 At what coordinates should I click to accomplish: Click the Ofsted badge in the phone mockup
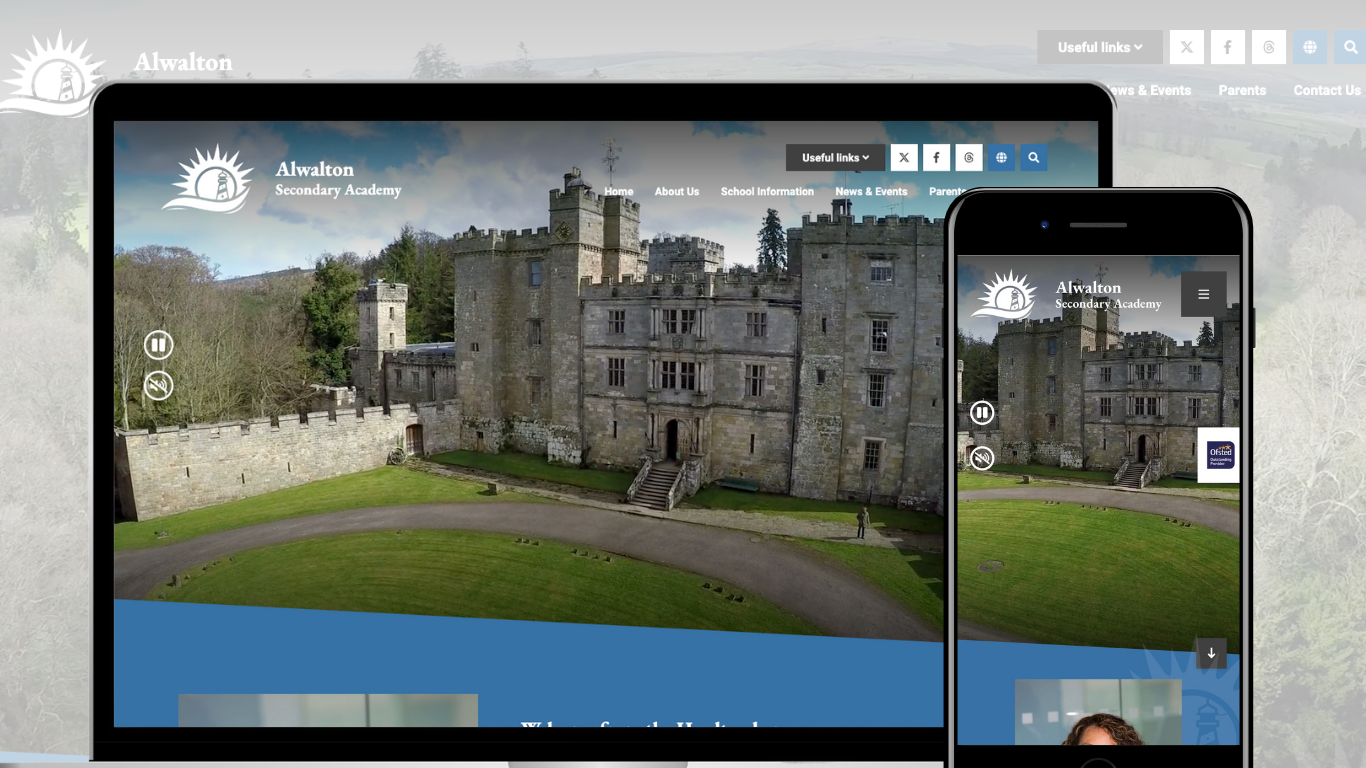click(x=1220, y=456)
